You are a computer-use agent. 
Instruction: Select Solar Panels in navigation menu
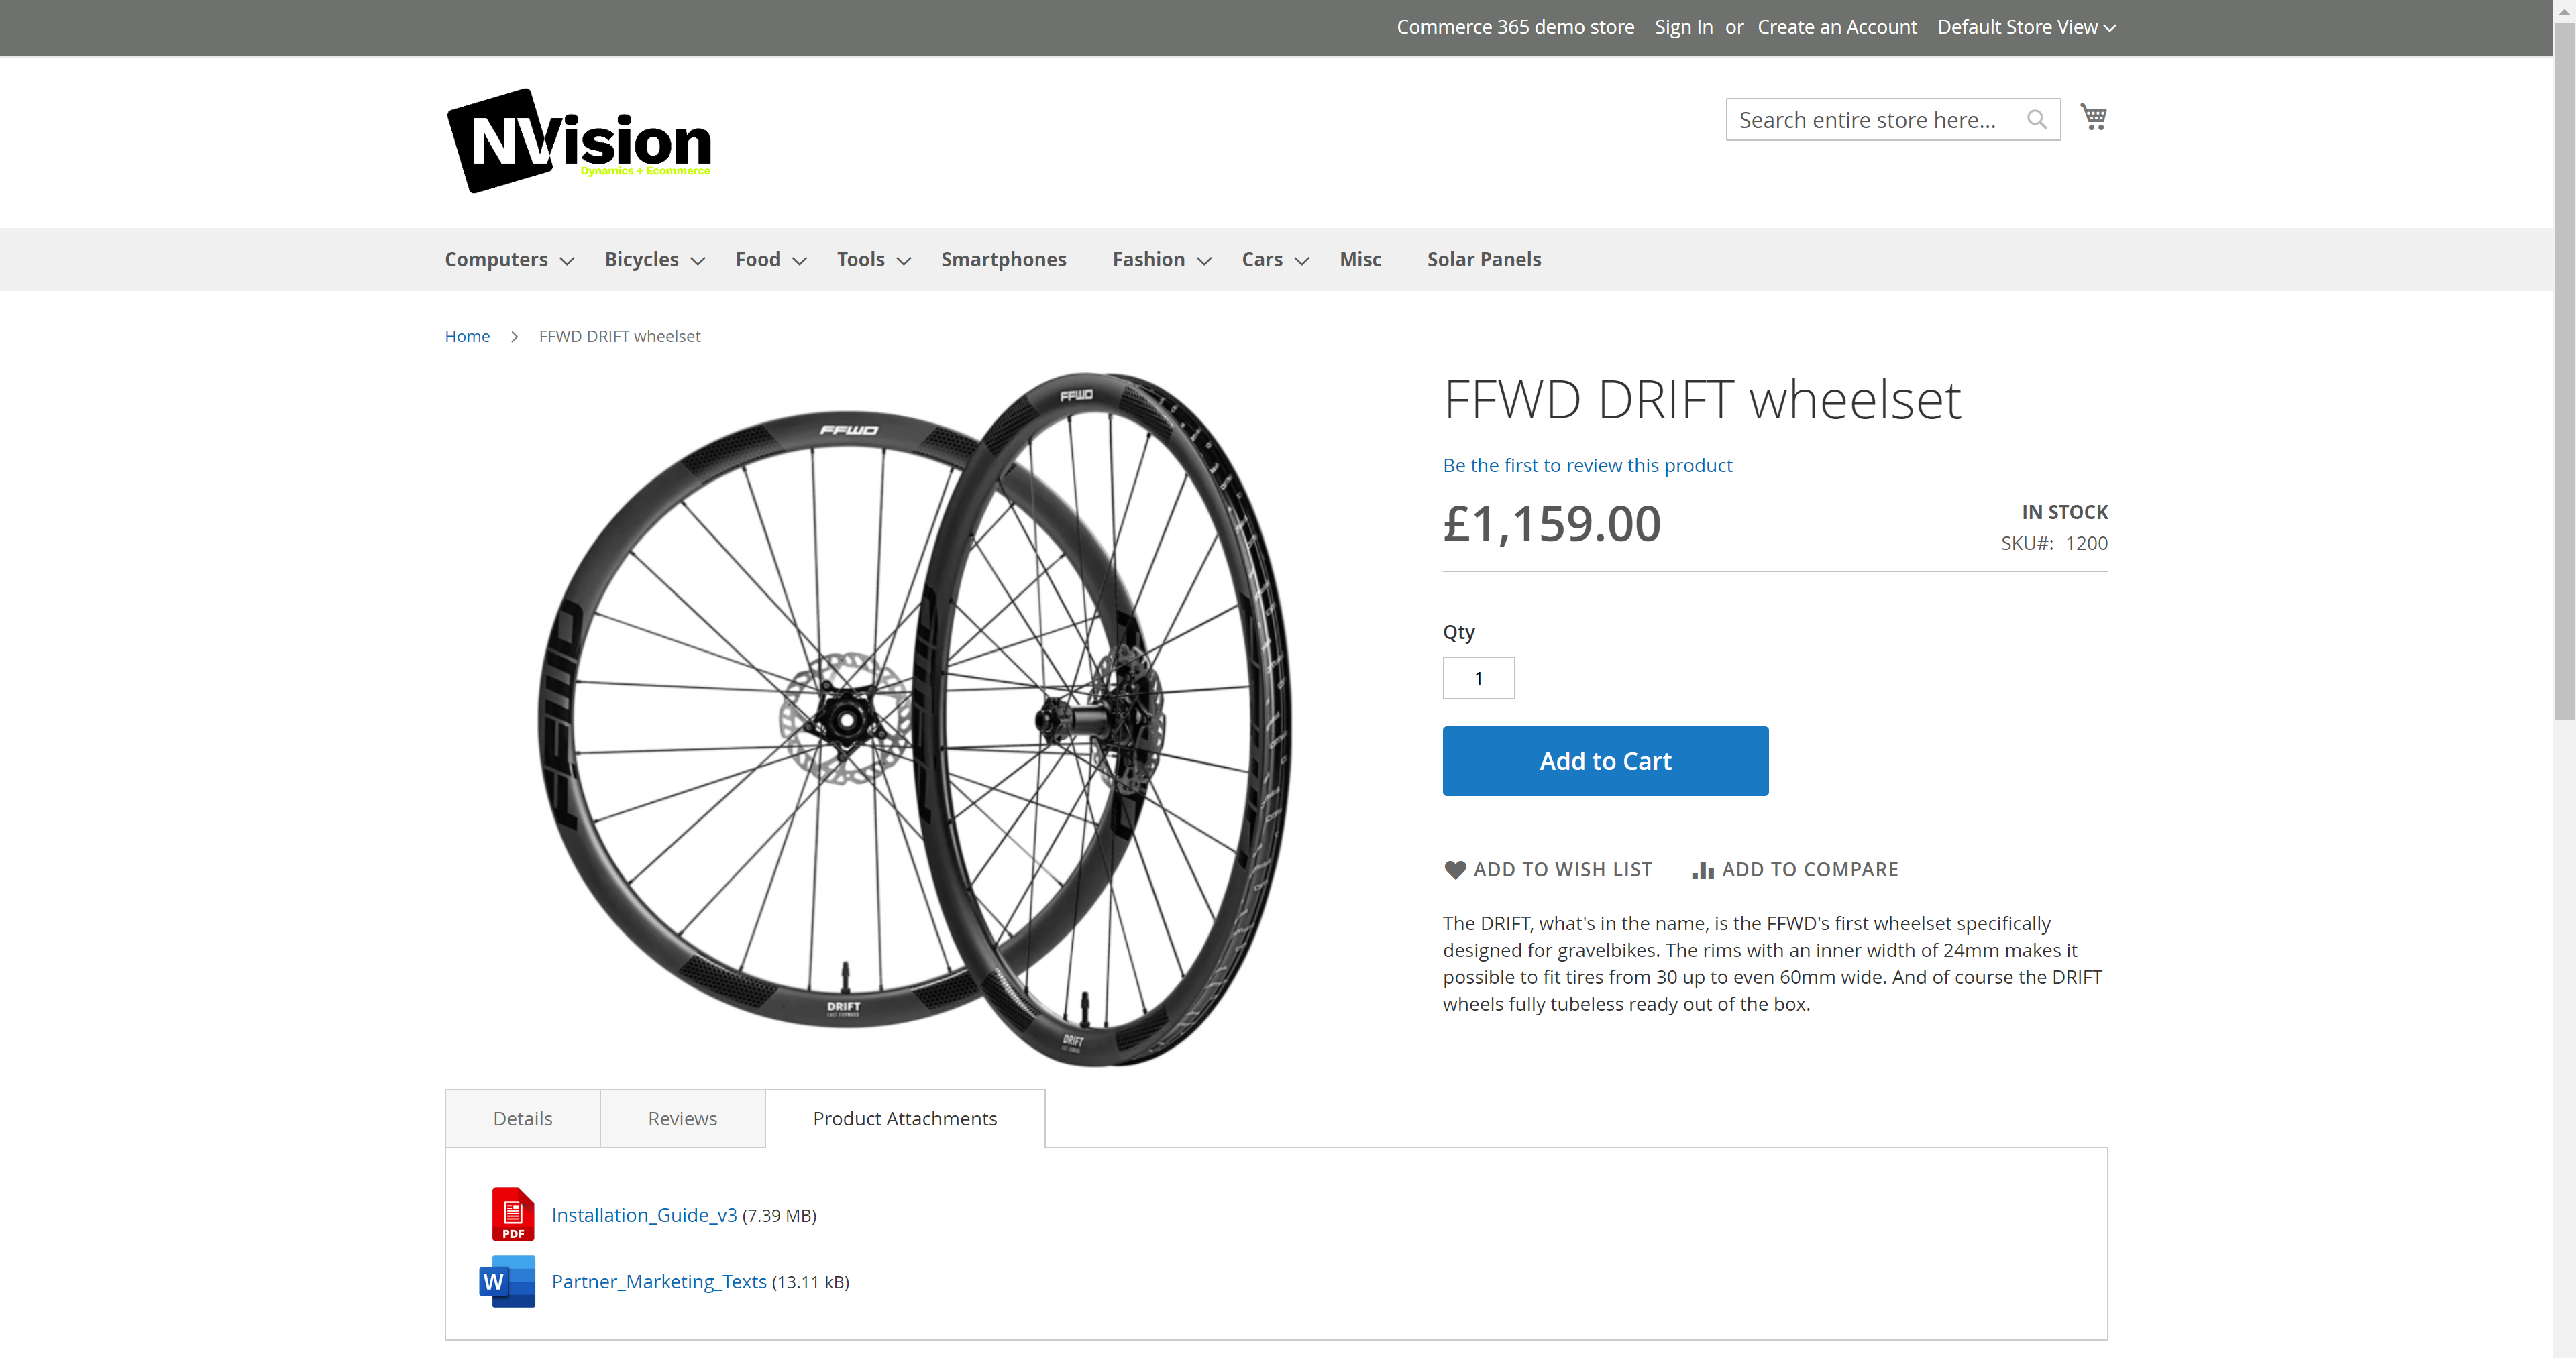(1483, 259)
